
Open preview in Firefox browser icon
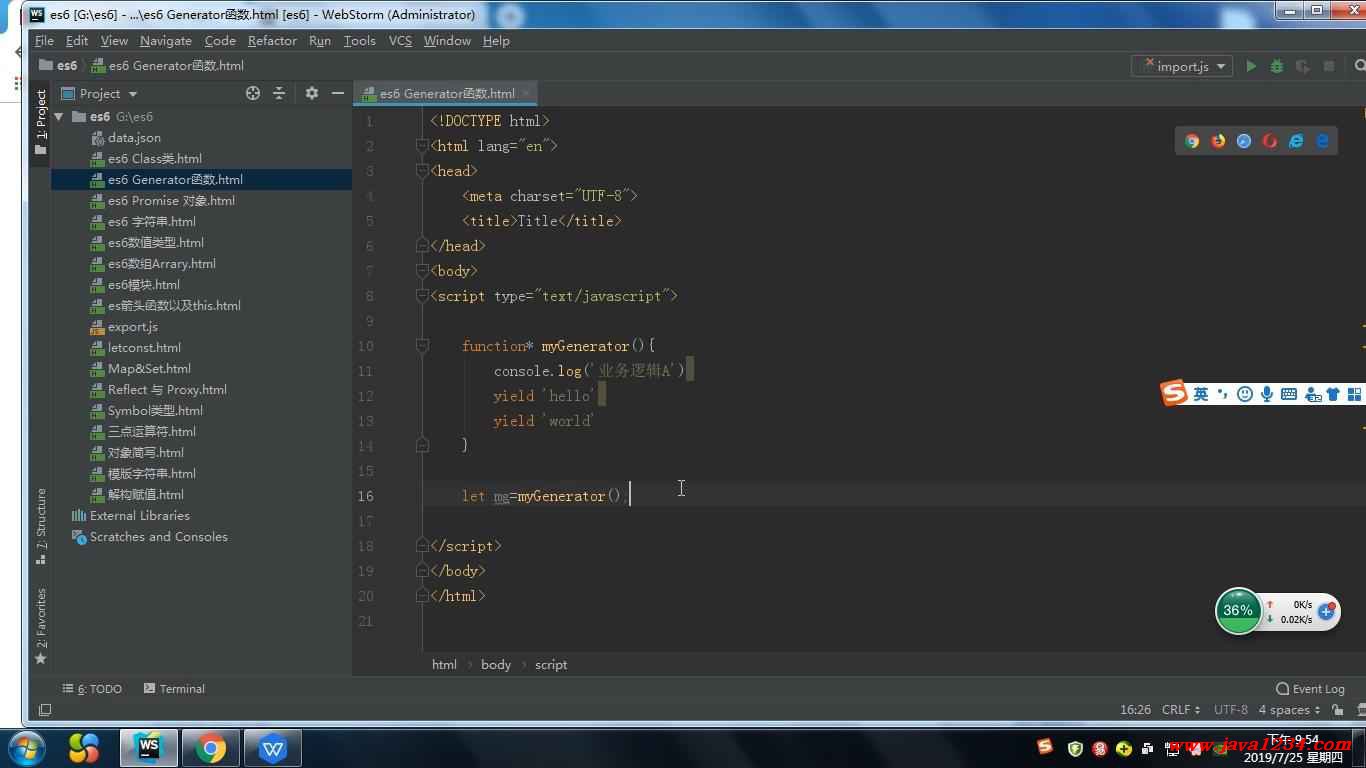point(1218,141)
